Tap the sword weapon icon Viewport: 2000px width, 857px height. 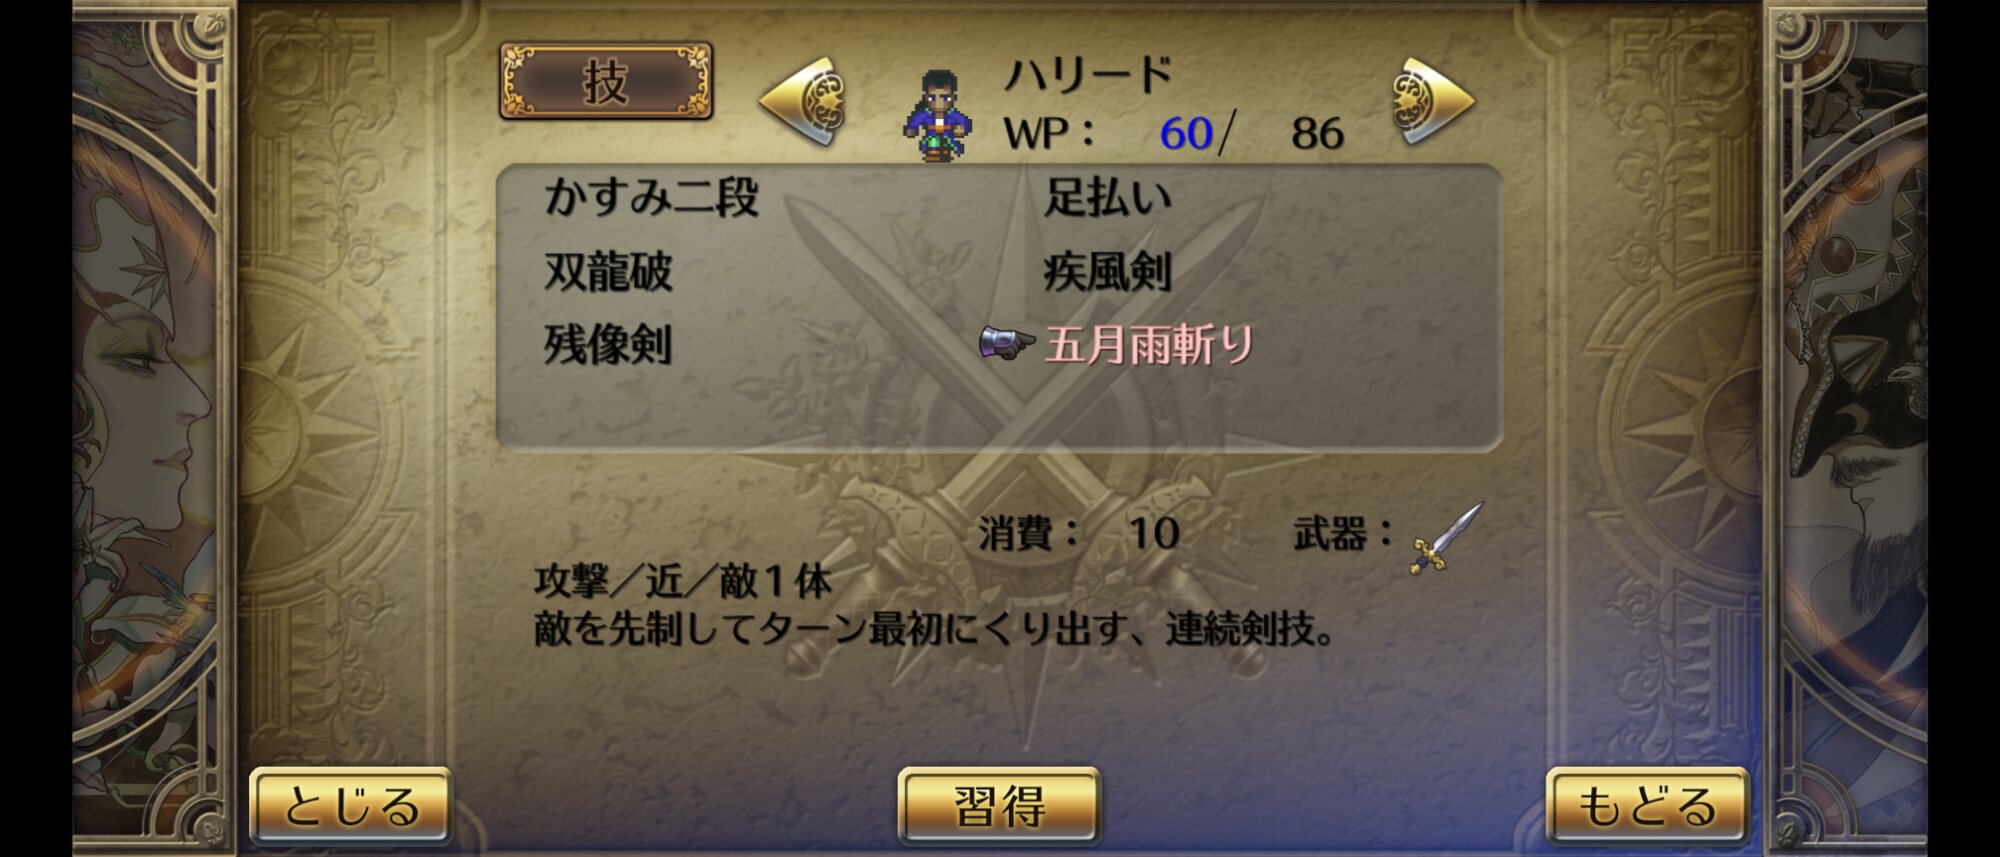(x=1447, y=538)
